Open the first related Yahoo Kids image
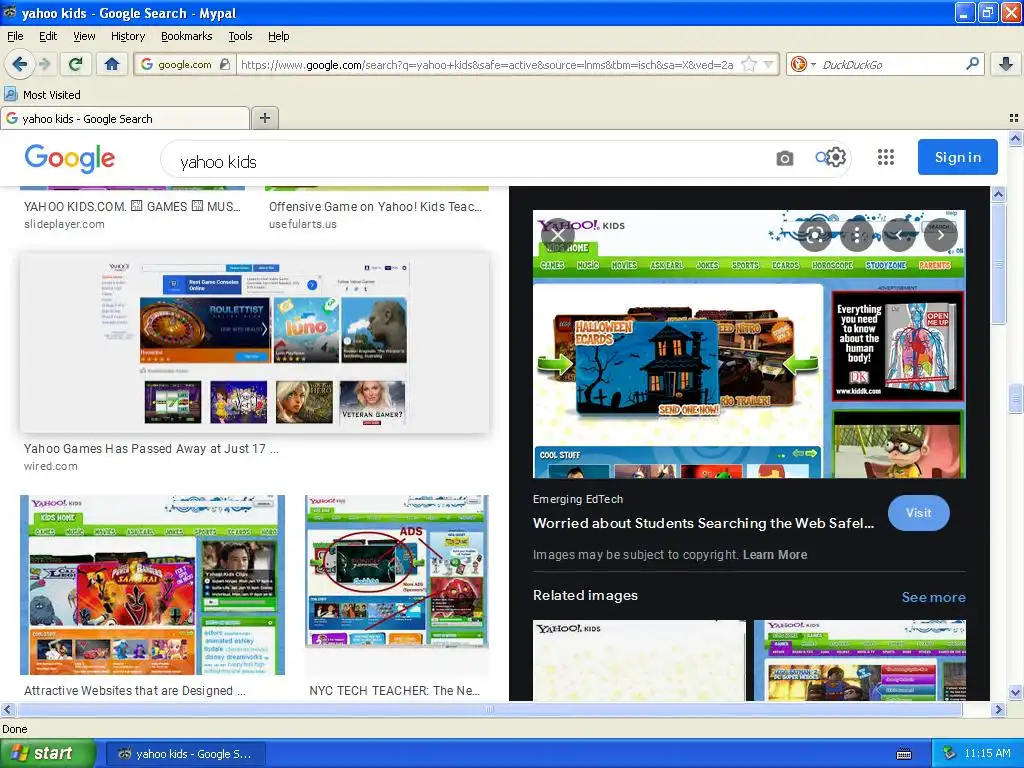 tap(639, 660)
